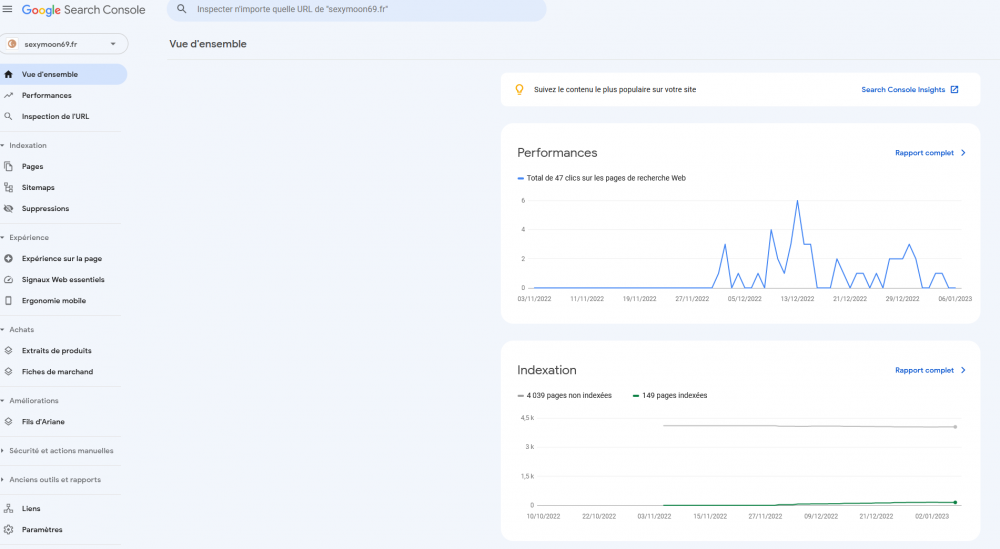
Task: Open Rapport complet for Indexation
Action: click(x=930, y=370)
